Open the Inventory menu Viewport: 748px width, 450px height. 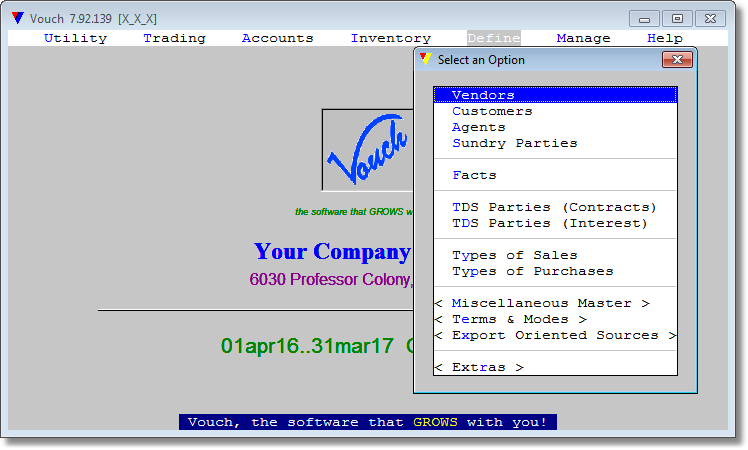point(391,38)
